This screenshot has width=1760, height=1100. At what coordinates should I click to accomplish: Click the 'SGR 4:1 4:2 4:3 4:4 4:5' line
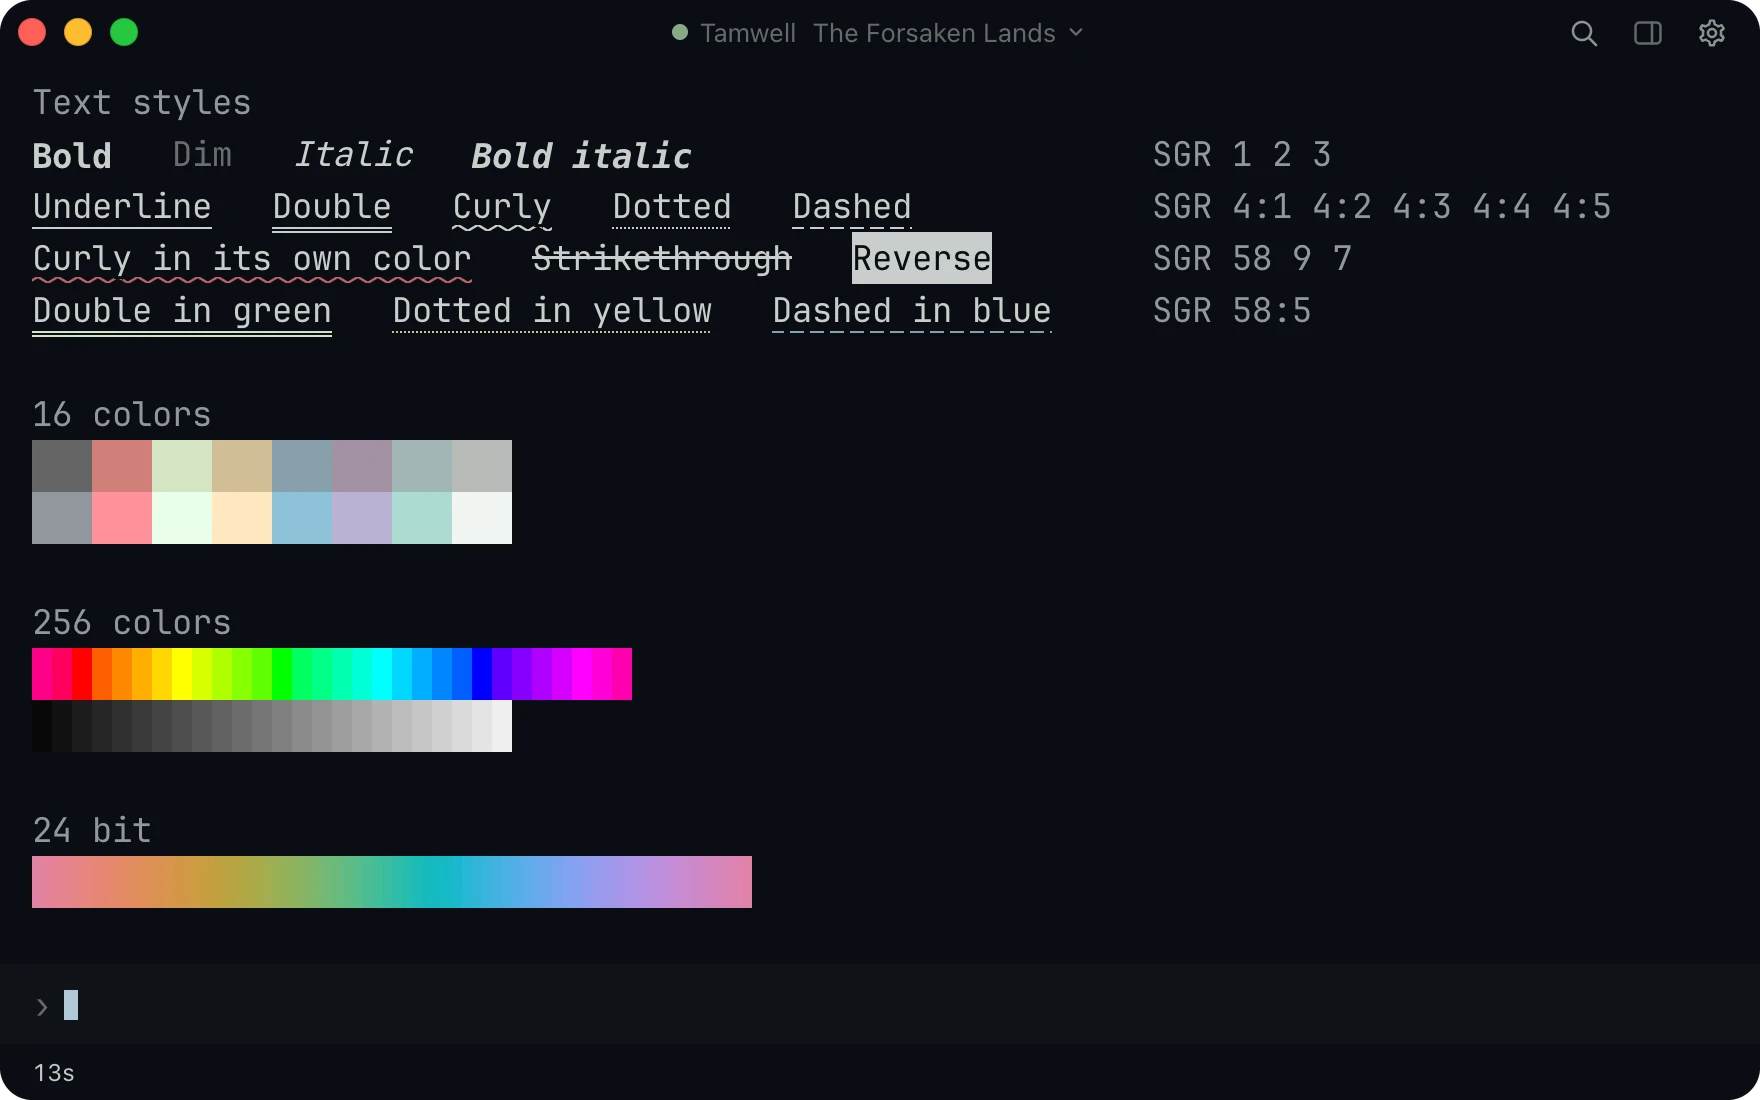[1382, 206]
